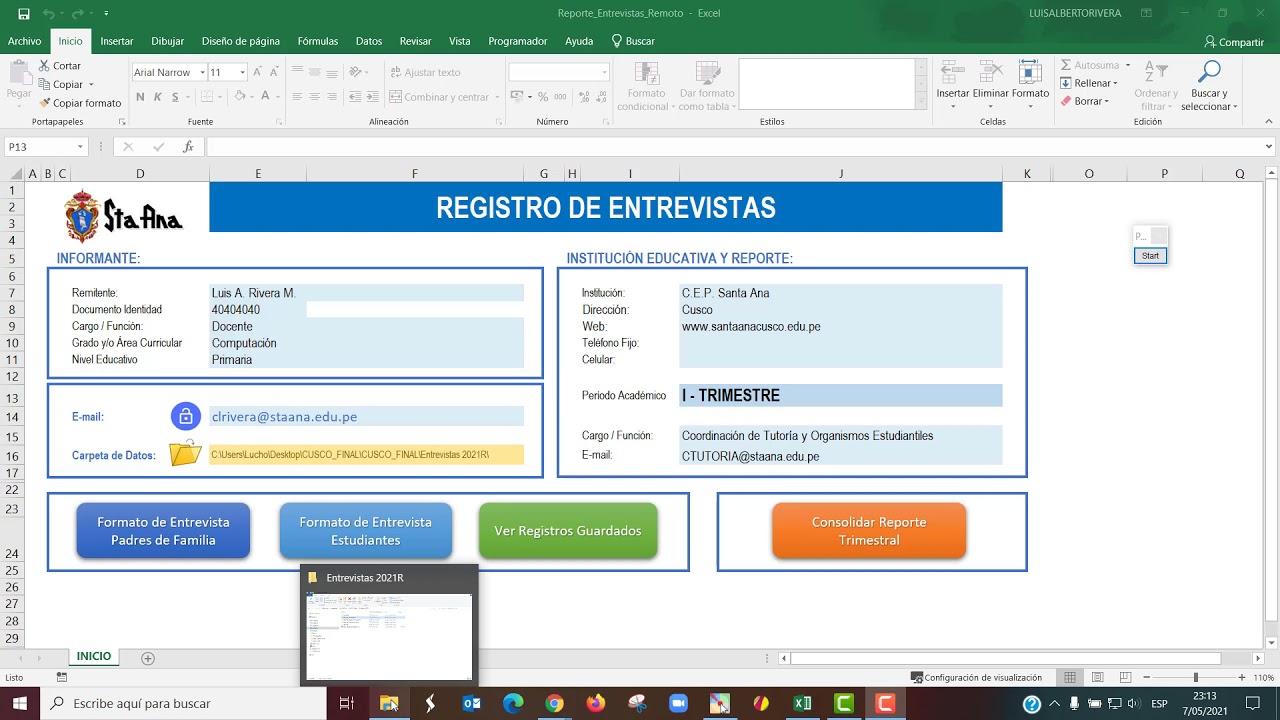
Task: Open Buscar y seleccionar magnifier
Action: 1209,86
